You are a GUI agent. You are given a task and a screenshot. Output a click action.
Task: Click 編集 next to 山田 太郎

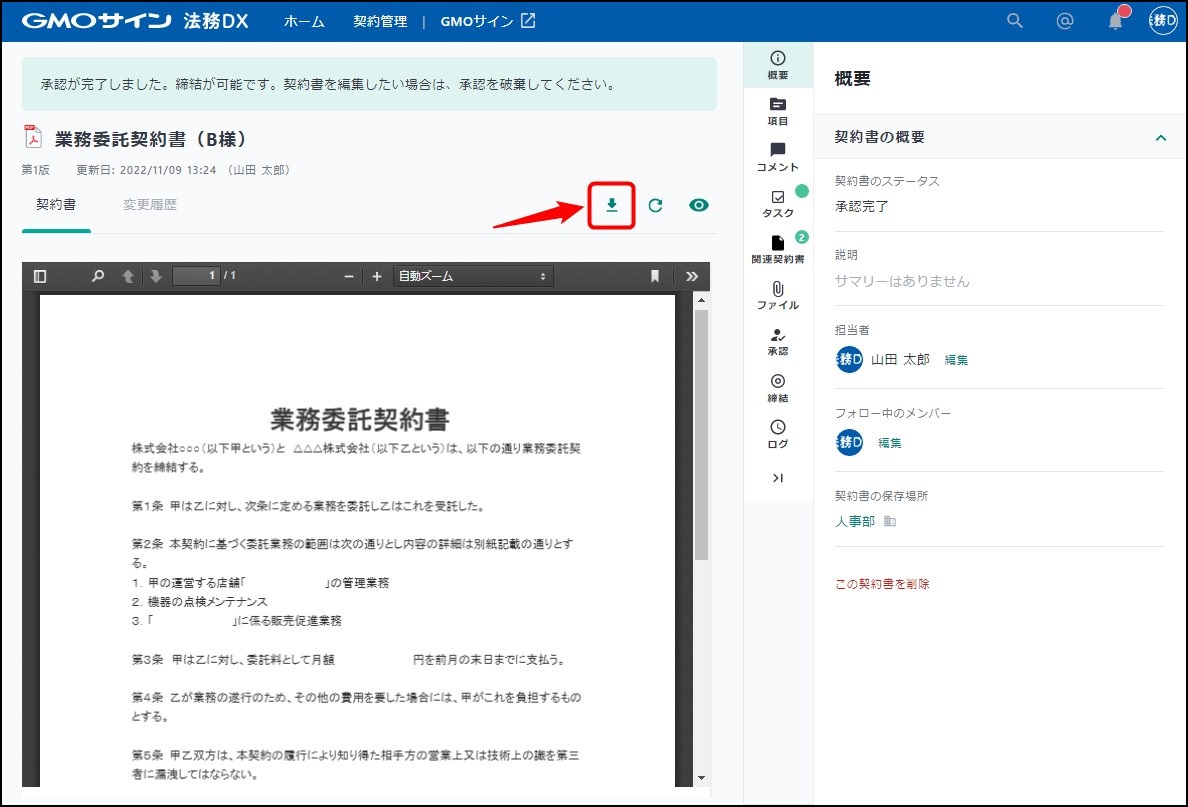coord(956,360)
